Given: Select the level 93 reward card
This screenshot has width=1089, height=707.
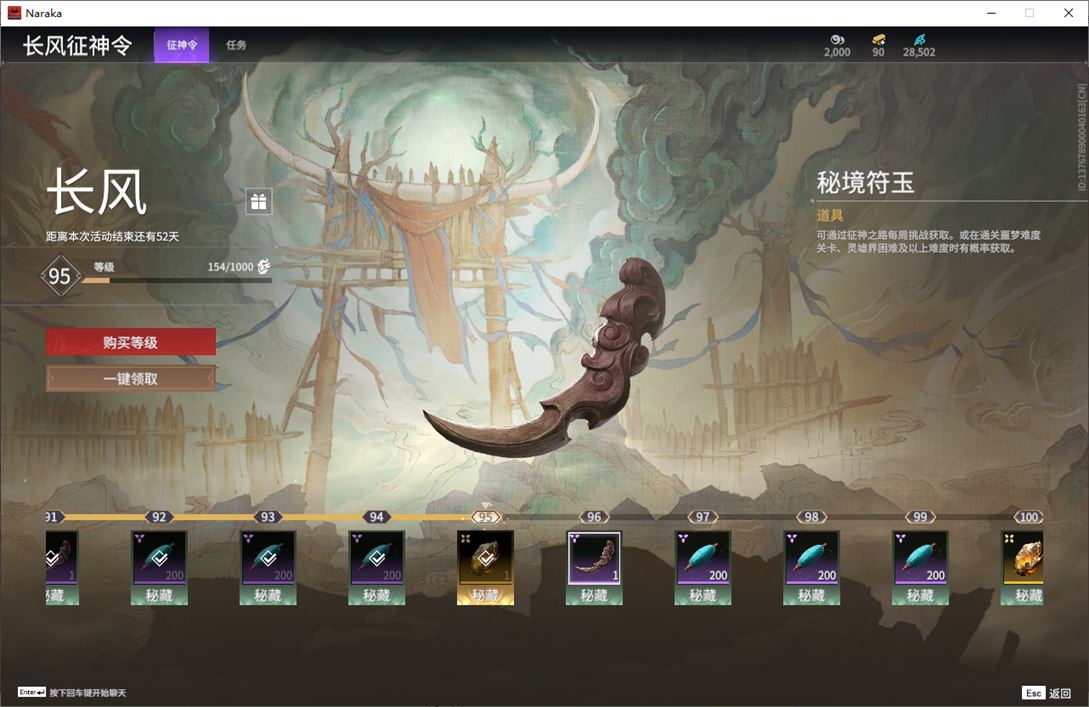Looking at the screenshot, I should (268, 567).
